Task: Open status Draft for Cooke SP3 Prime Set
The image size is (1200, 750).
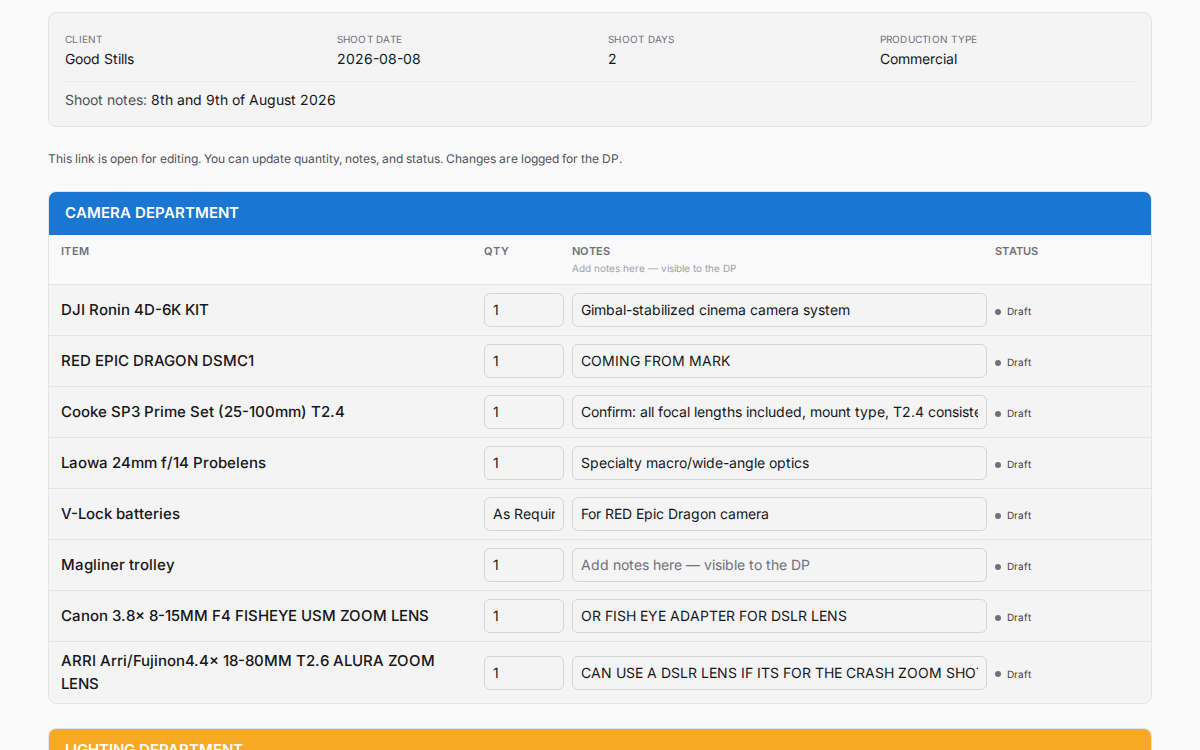Action: click(1013, 413)
